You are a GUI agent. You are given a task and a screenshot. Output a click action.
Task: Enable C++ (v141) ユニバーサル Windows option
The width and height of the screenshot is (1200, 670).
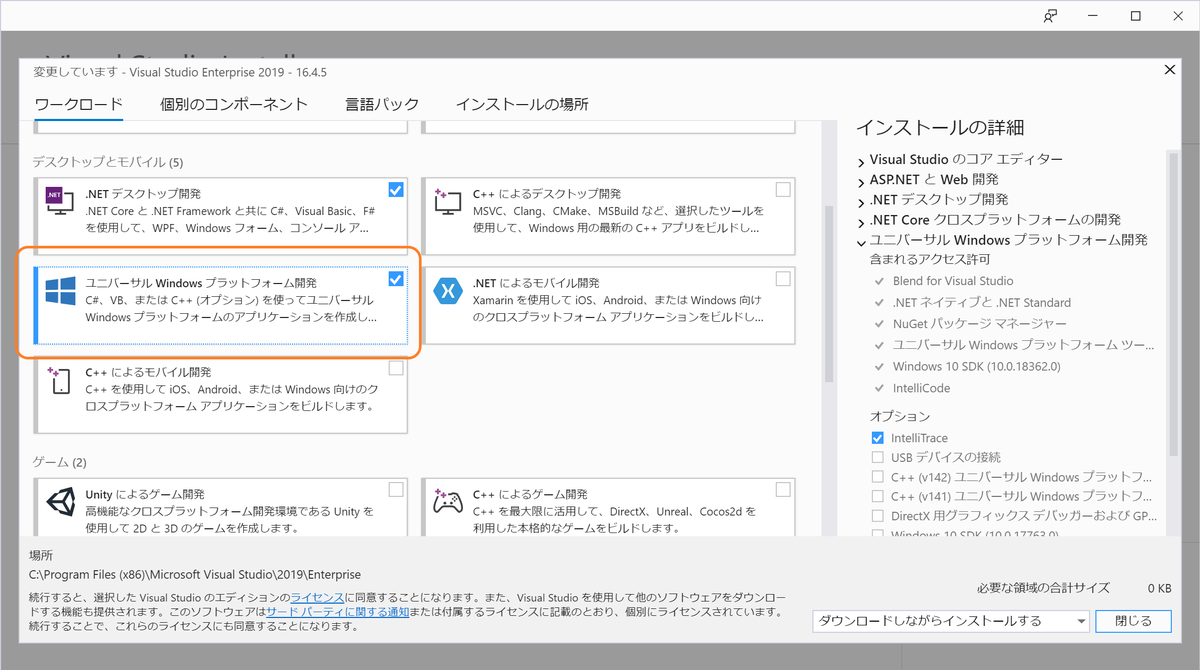pyautogui.click(x=878, y=496)
